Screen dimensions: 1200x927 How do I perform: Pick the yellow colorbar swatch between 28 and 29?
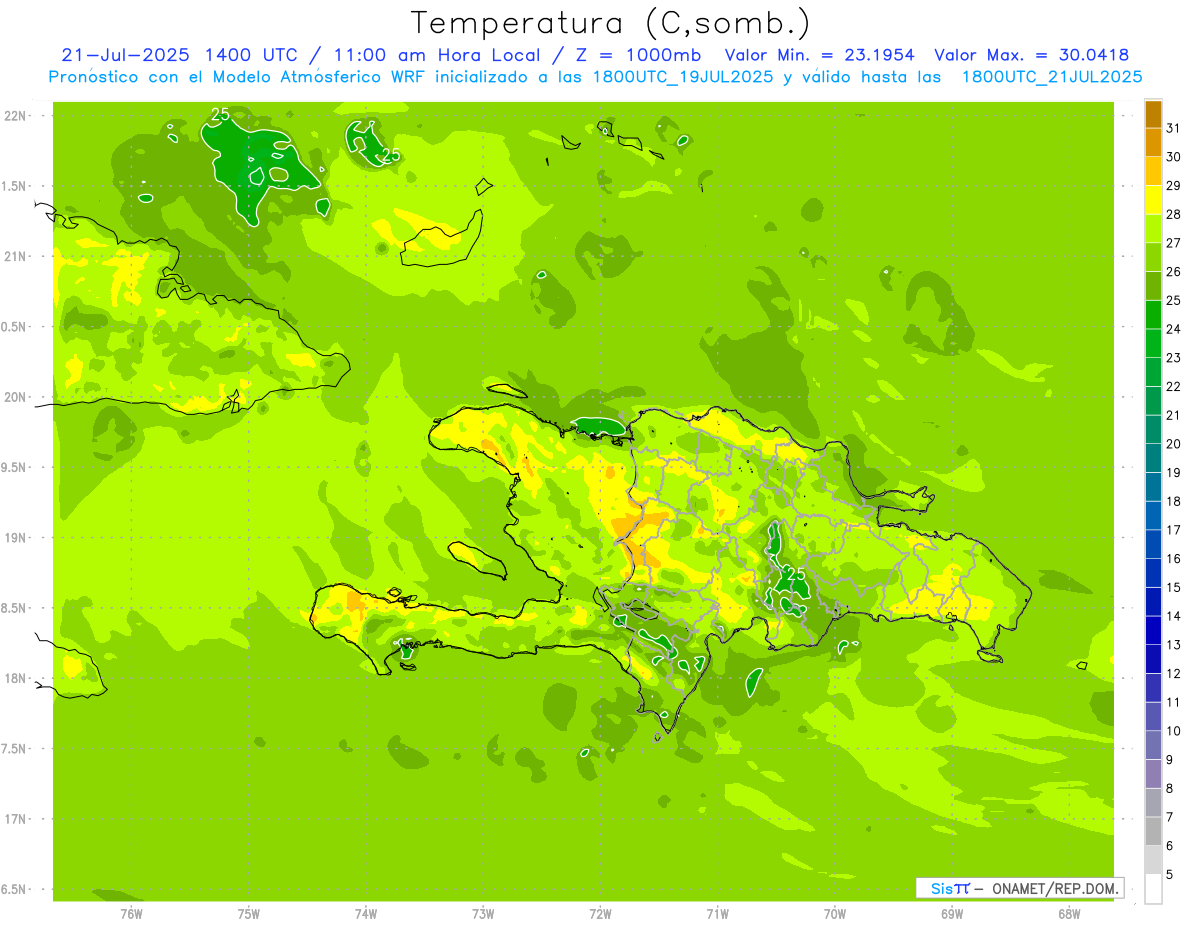click(x=1153, y=200)
